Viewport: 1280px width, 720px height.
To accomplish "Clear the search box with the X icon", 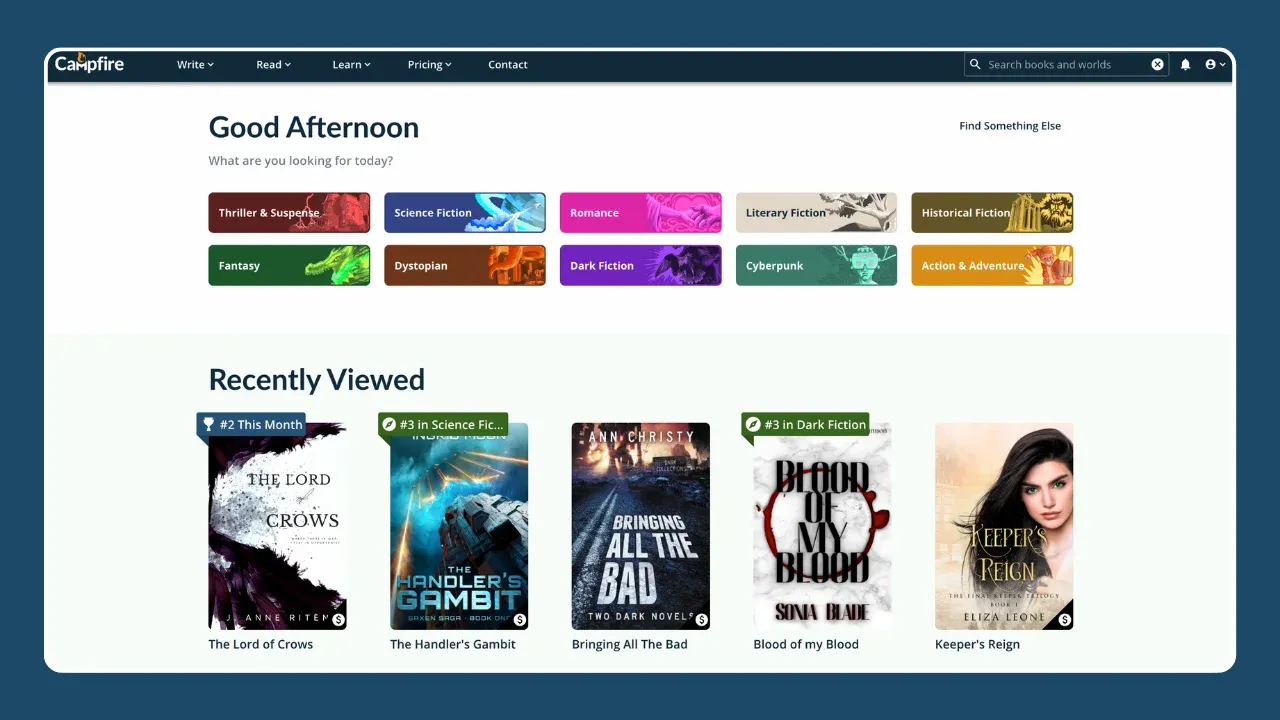I will pos(1157,64).
